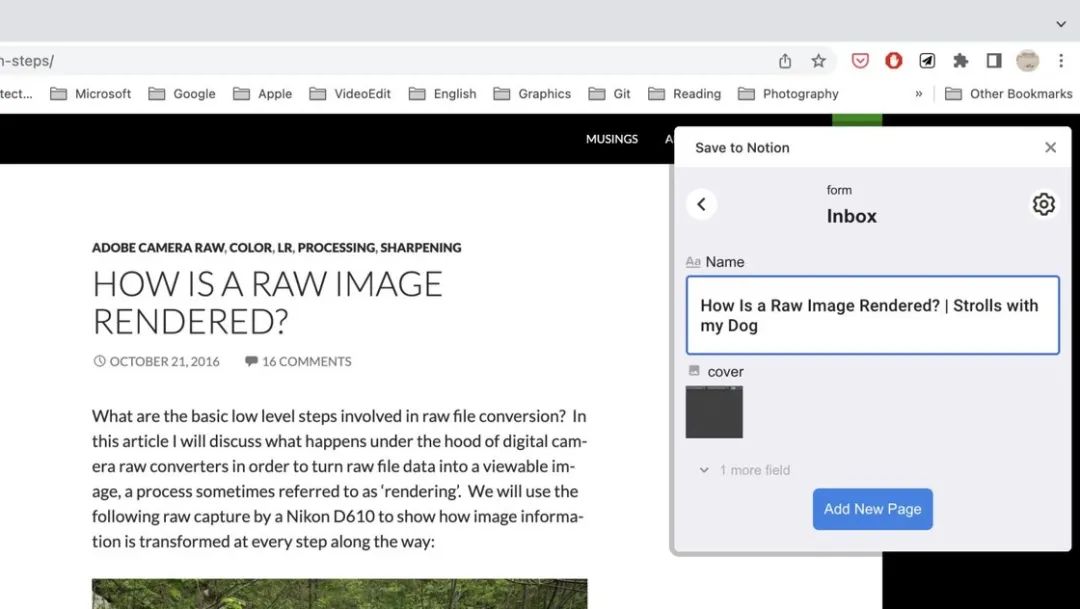Open the user profile avatar
1080x609 pixels.
[1027, 61]
